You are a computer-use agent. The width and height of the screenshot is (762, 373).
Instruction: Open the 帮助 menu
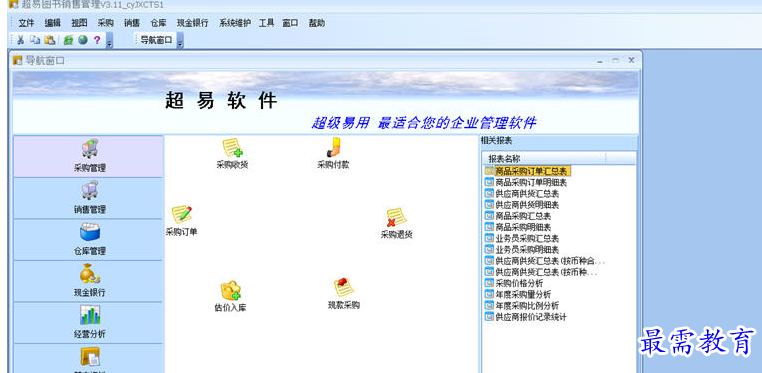point(317,23)
